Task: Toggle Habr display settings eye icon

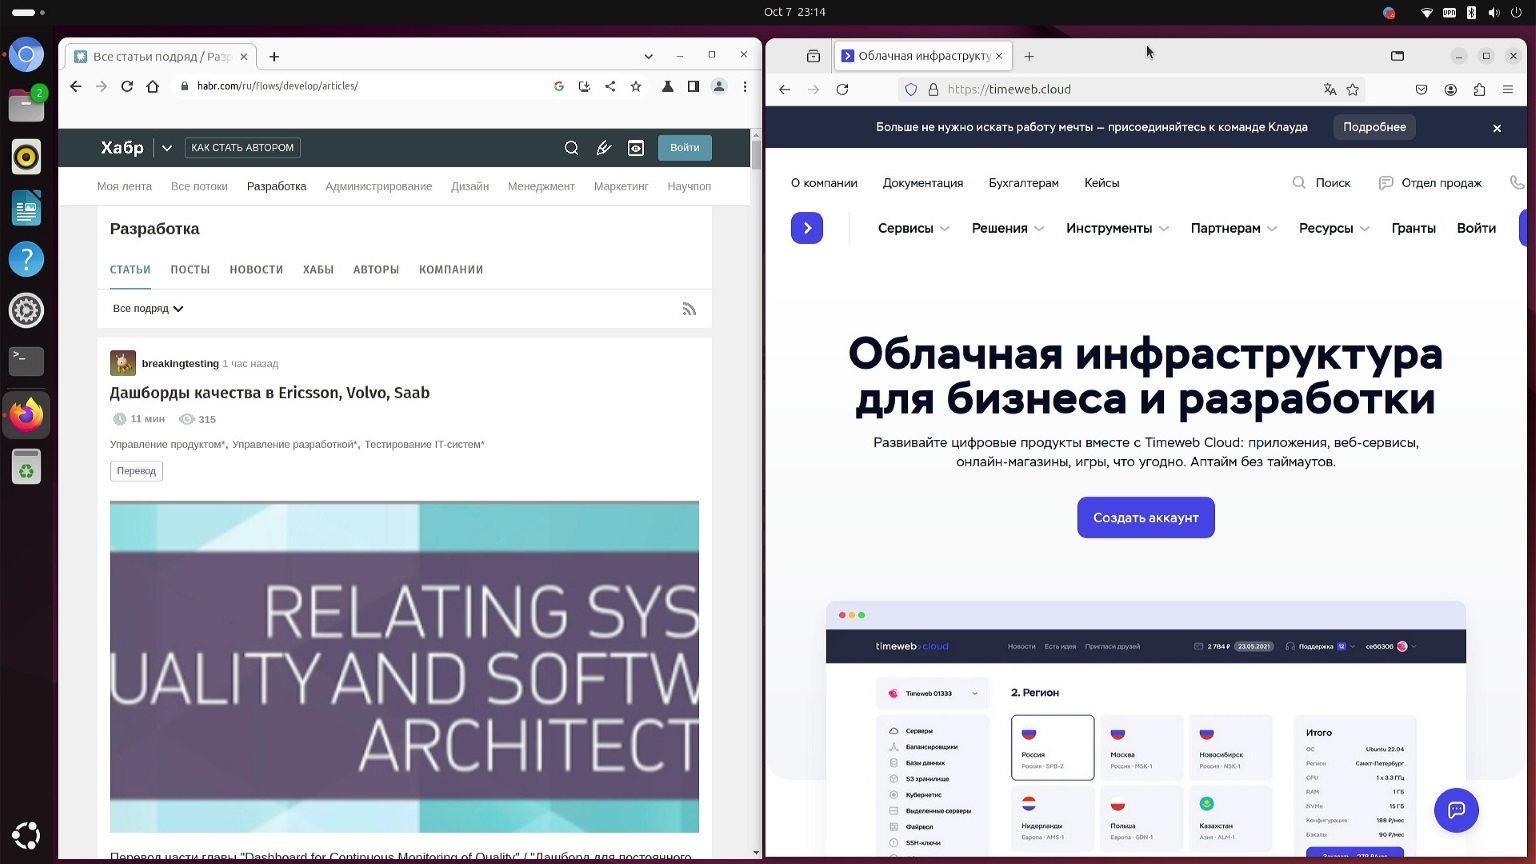Action: click(636, 148)
